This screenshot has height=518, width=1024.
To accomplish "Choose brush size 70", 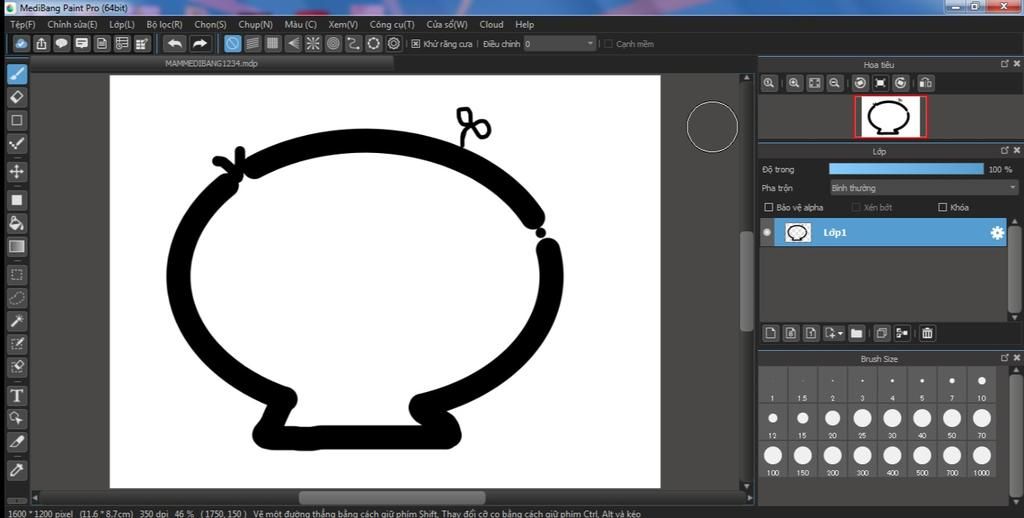I will 982,423.
